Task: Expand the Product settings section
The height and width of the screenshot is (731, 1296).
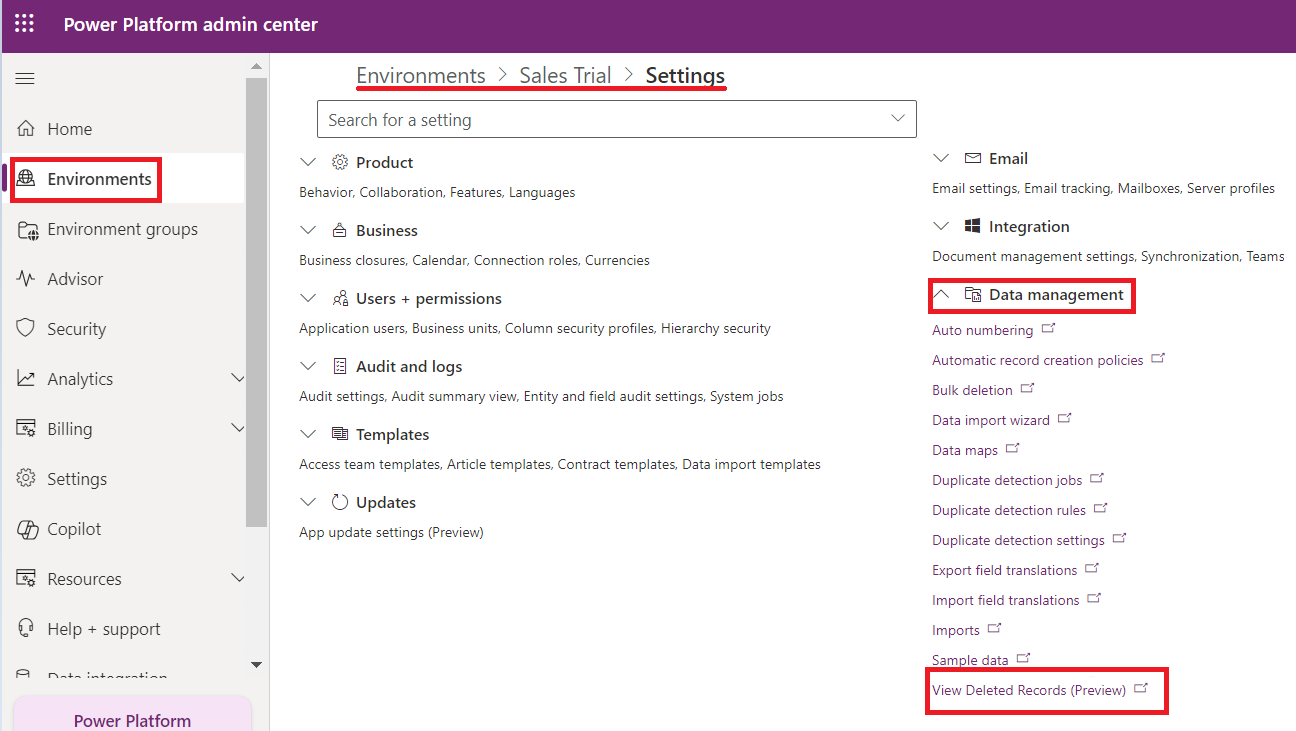Action: pyautogui.click(x=308, y=162)
